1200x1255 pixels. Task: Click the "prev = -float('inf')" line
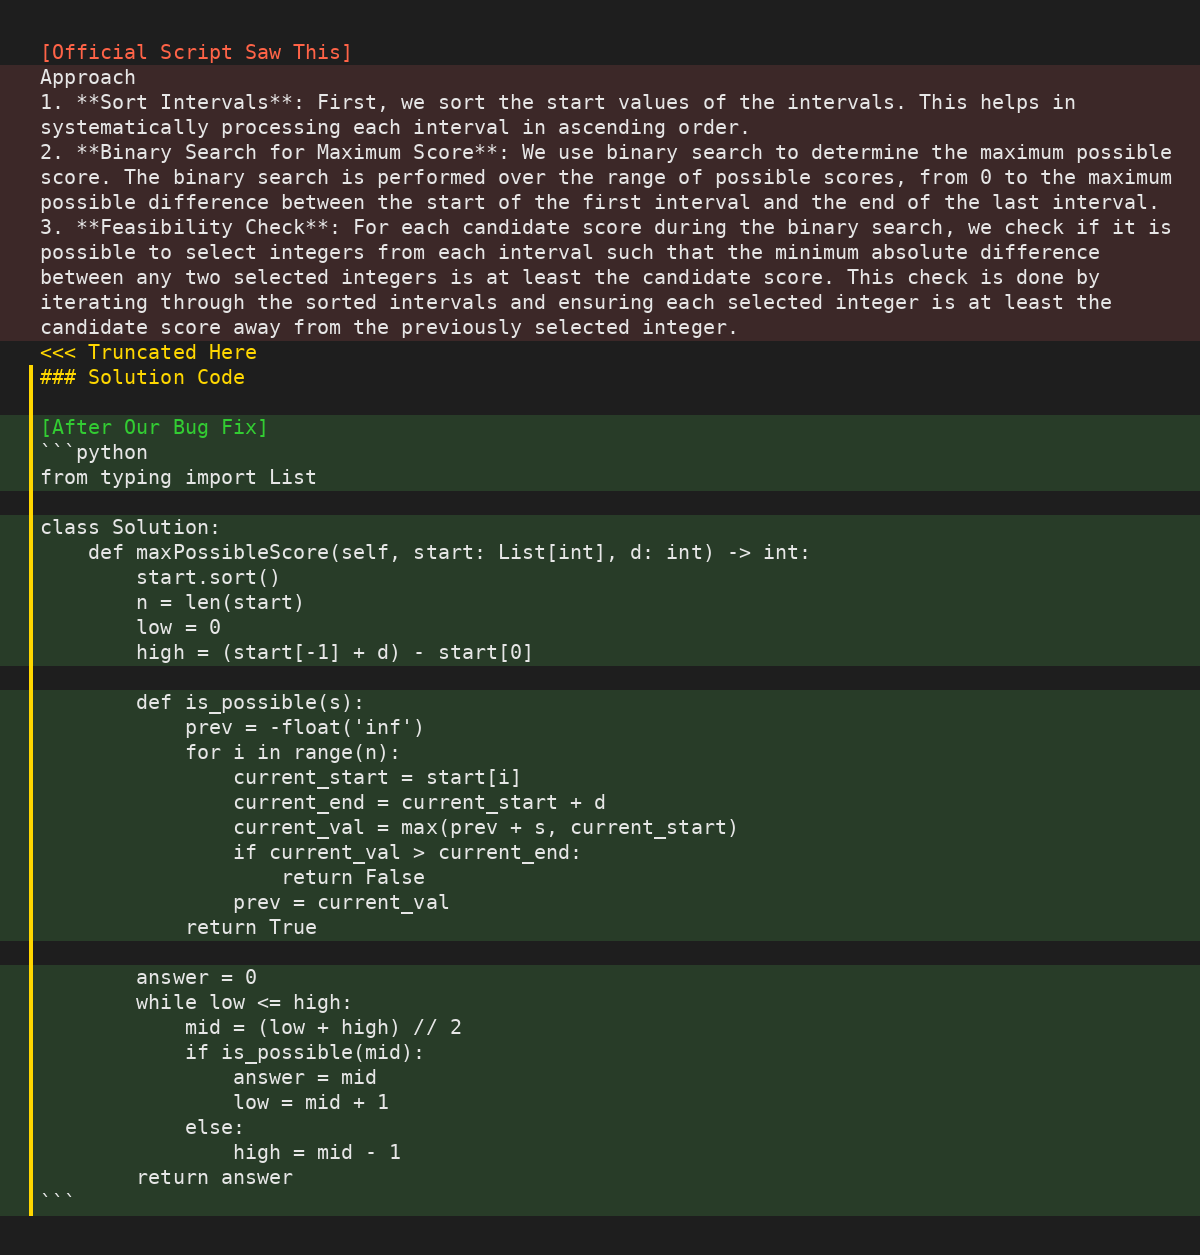pos(305,728)
